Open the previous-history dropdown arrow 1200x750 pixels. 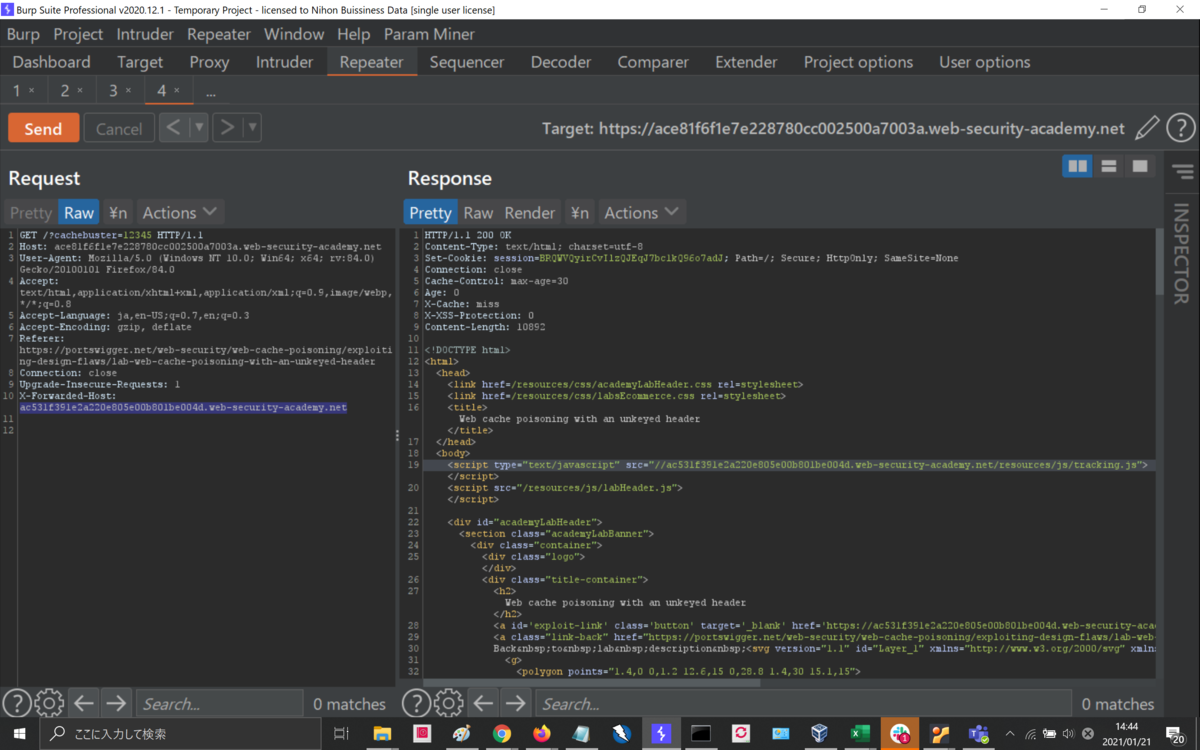point(198,127)
